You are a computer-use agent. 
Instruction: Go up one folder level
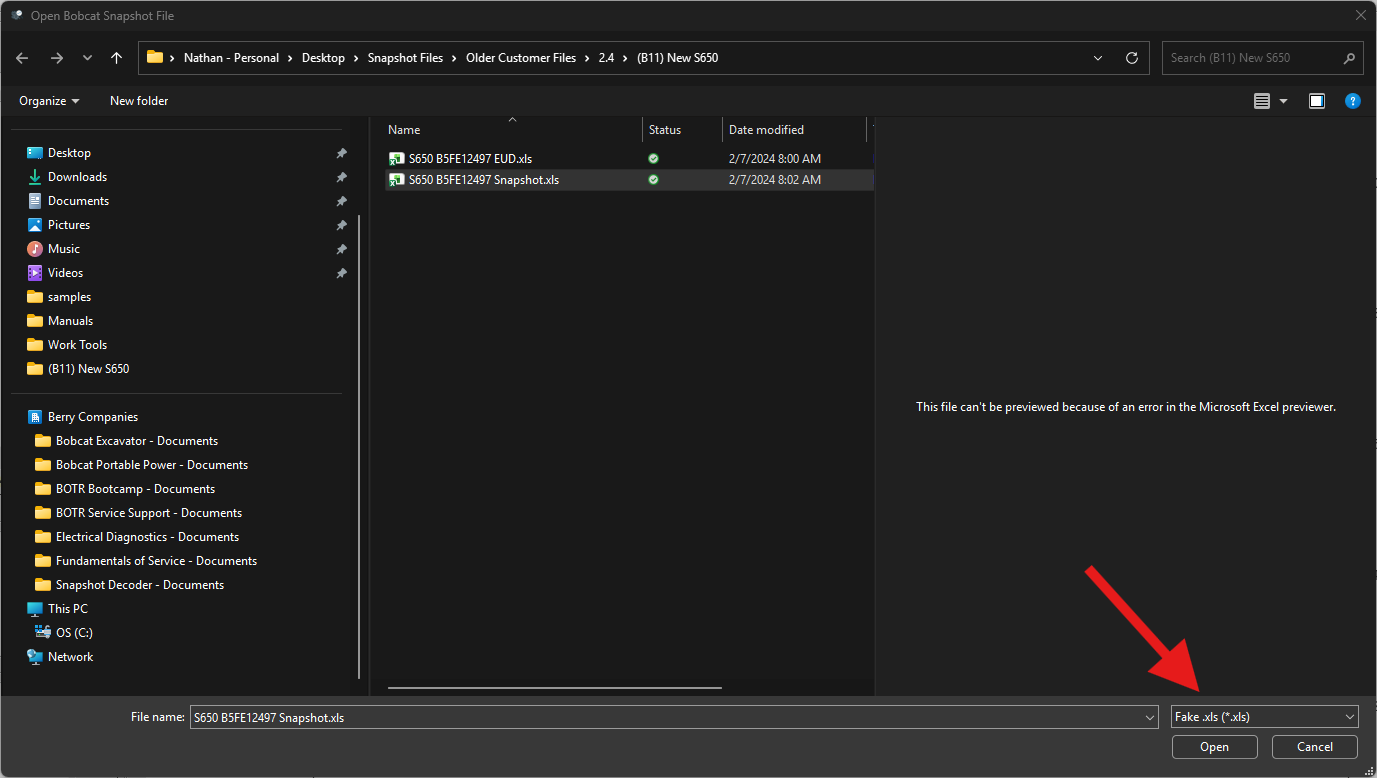pyautogui.click(x=117, y=58)
